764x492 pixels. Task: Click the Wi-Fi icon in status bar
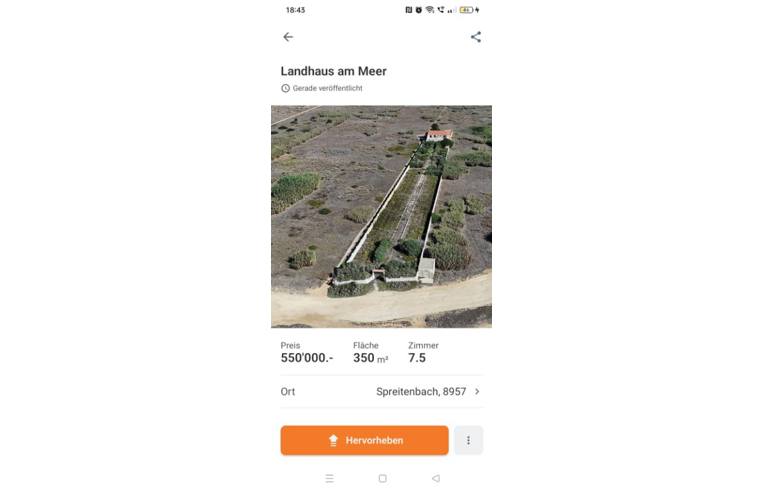[429, 10]
